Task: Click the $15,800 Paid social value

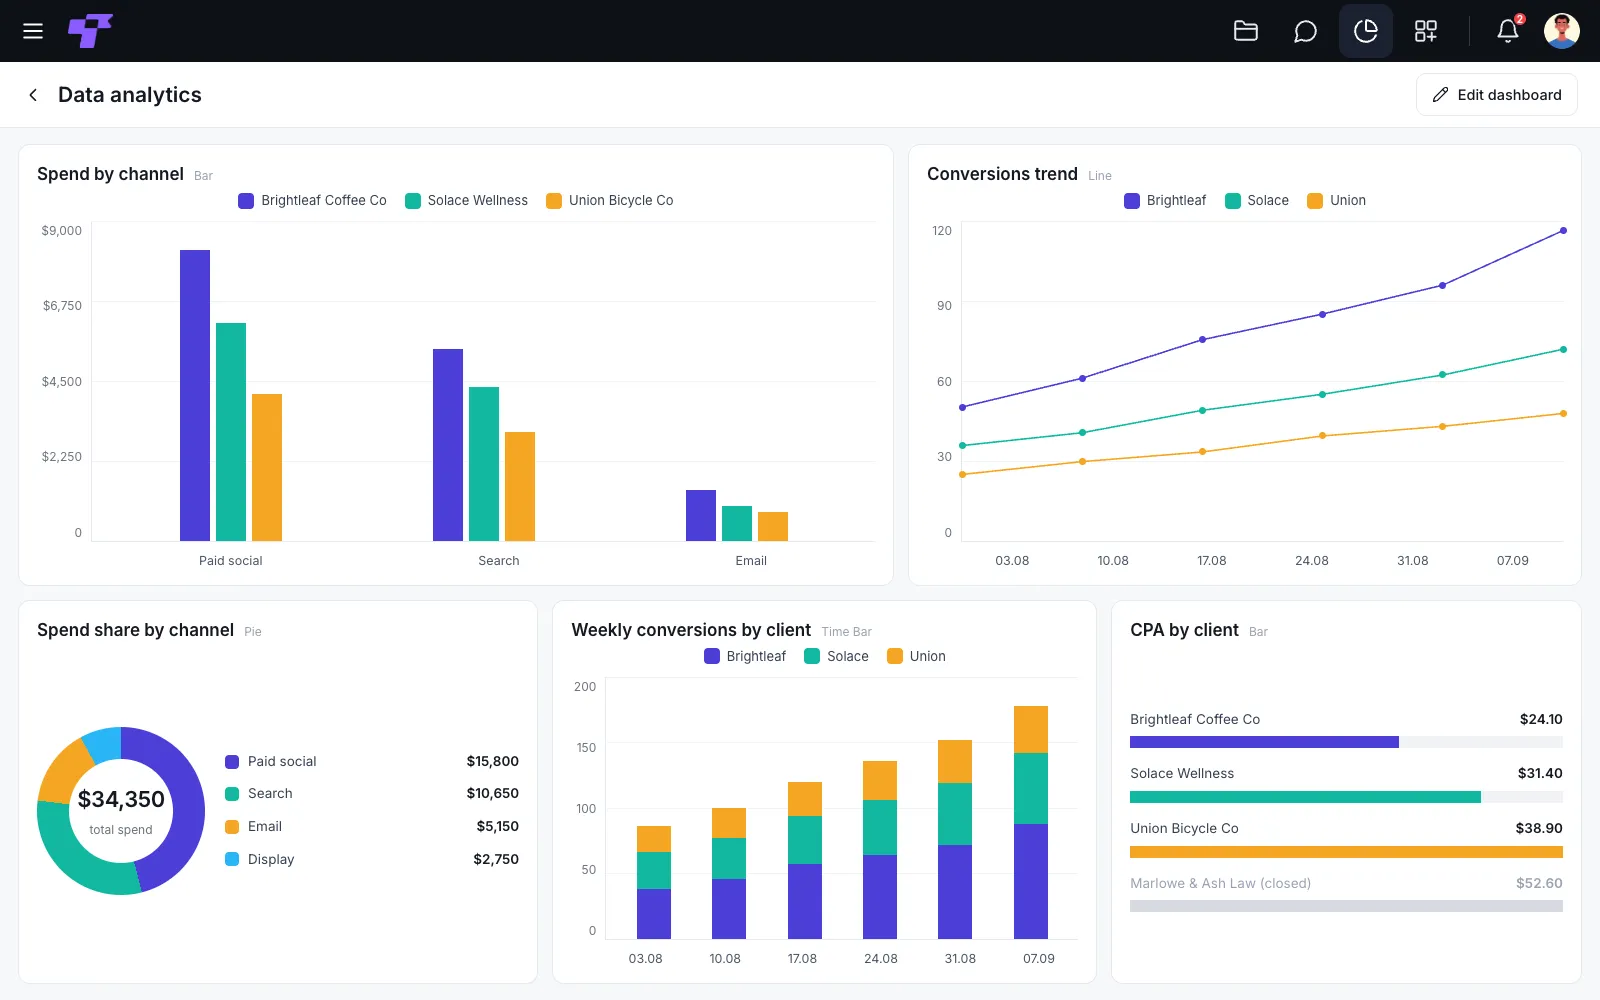Action: click(492, 762)
